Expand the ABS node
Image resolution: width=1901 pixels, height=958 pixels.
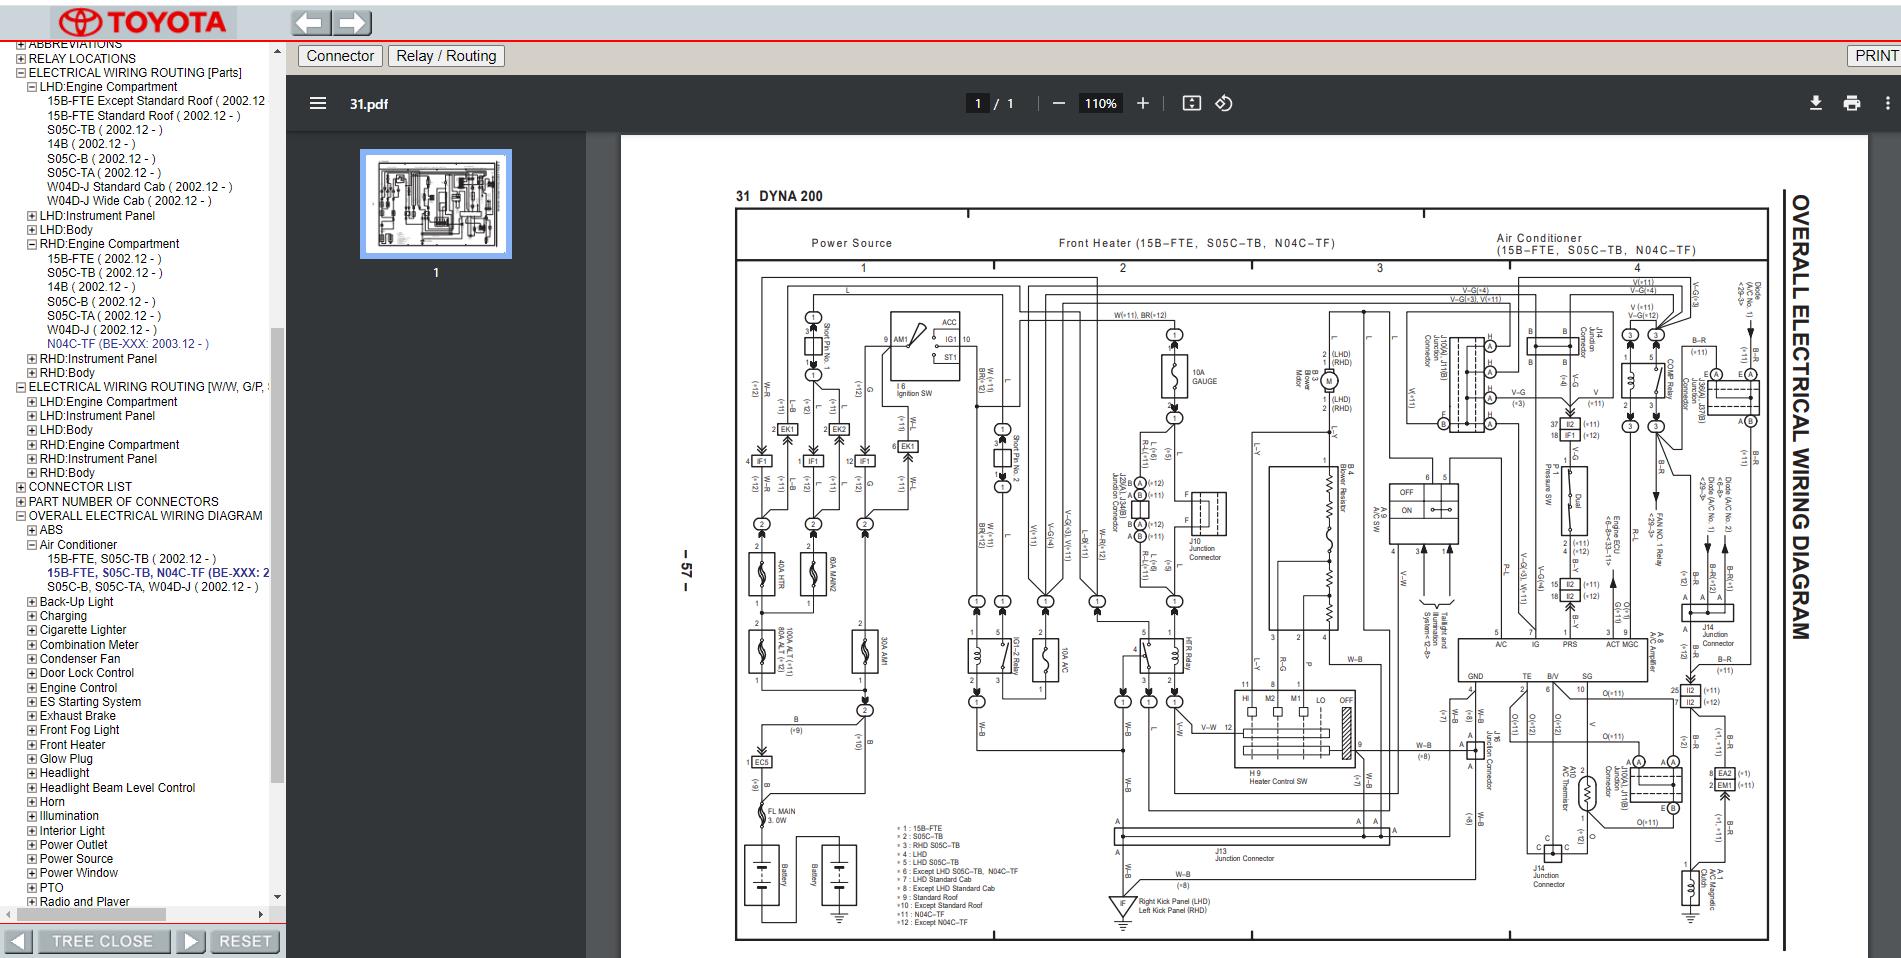[x=32, y=530]
